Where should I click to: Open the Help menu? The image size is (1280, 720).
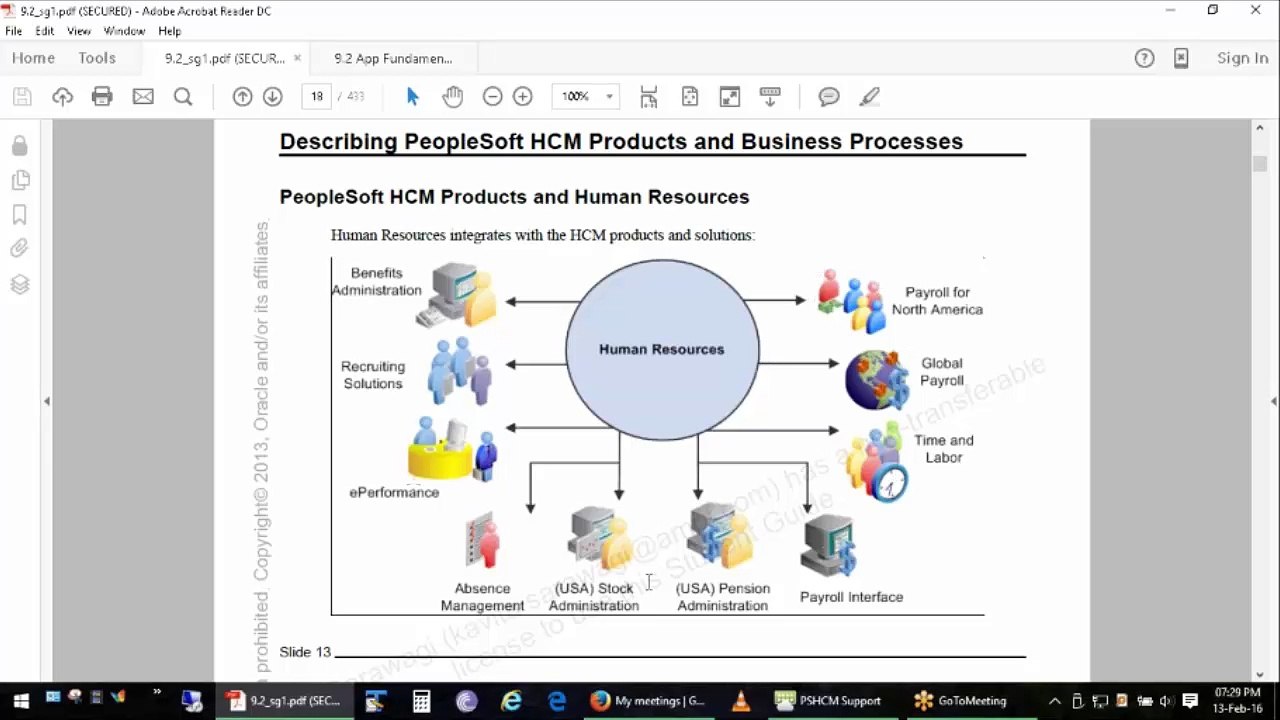(x=169, y=31)
